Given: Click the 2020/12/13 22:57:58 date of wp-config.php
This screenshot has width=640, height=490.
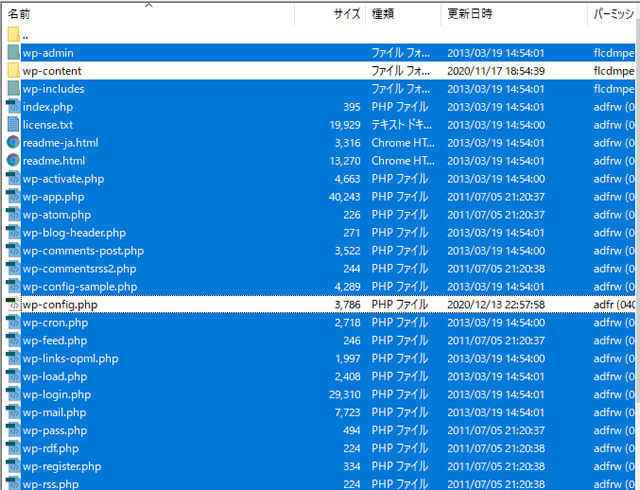Looking at the screenshot, I should pyautogui.click(x=496, y=305).
